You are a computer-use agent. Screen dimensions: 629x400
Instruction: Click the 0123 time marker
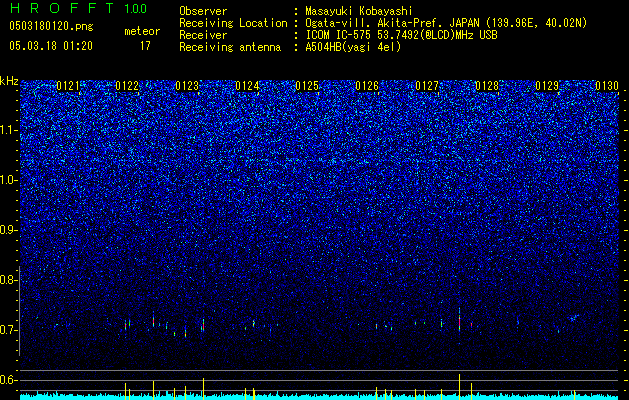(x=187, y=86)
